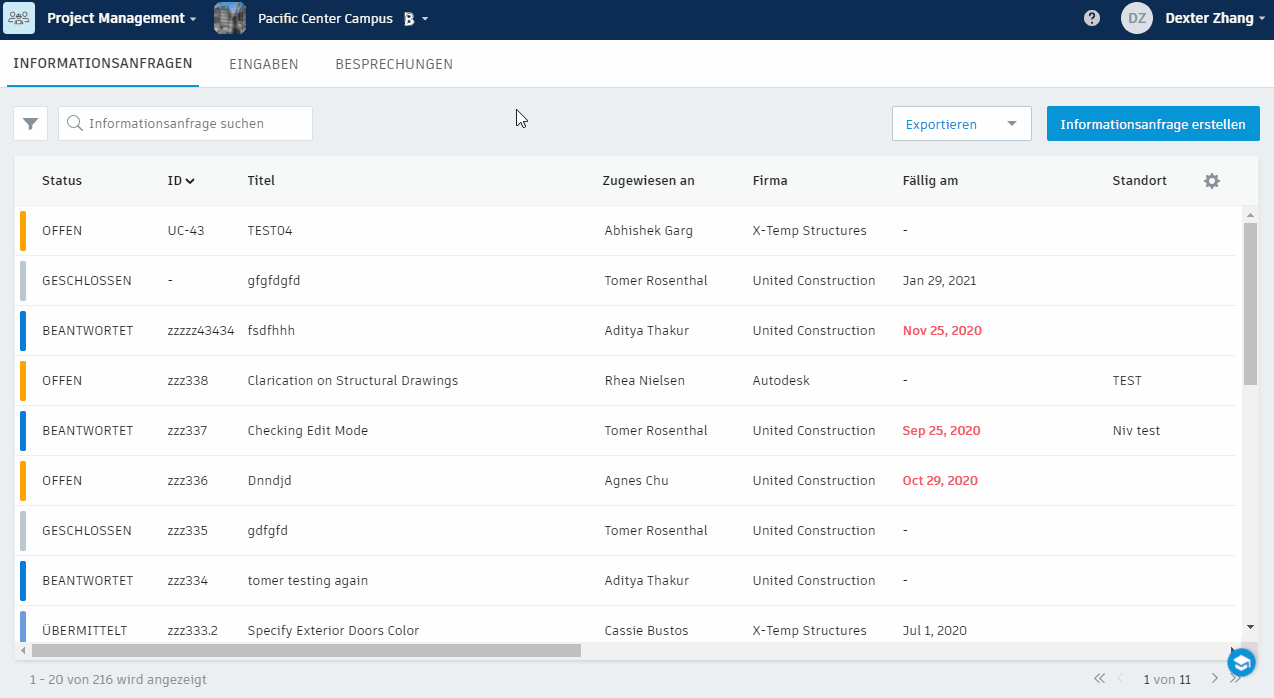Click the Informationsanfrage suchen search field
Image resolution: width=1274 pixels, height=698 pixels.
[x=196, y=124]
